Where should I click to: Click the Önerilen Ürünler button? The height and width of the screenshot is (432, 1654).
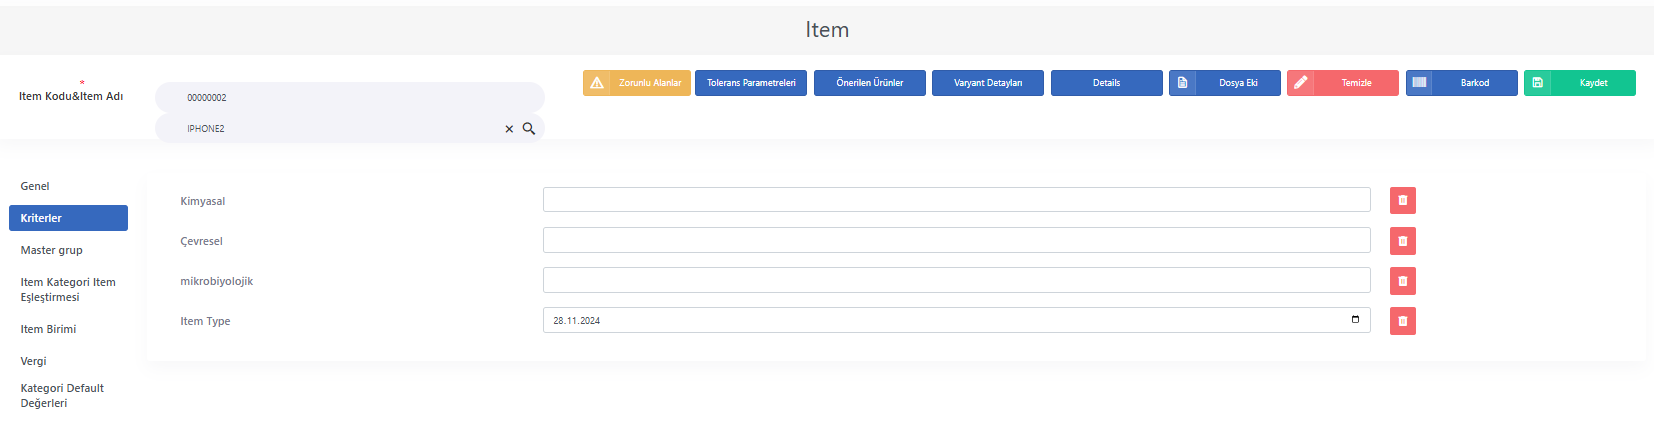coord(870,83)
